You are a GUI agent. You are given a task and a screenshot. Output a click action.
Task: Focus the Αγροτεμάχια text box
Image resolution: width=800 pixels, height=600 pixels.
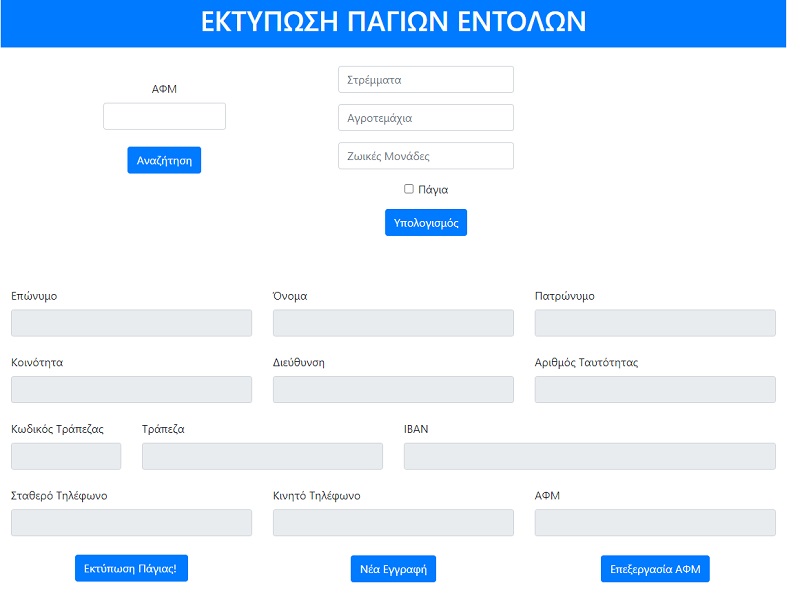[425, 118]
